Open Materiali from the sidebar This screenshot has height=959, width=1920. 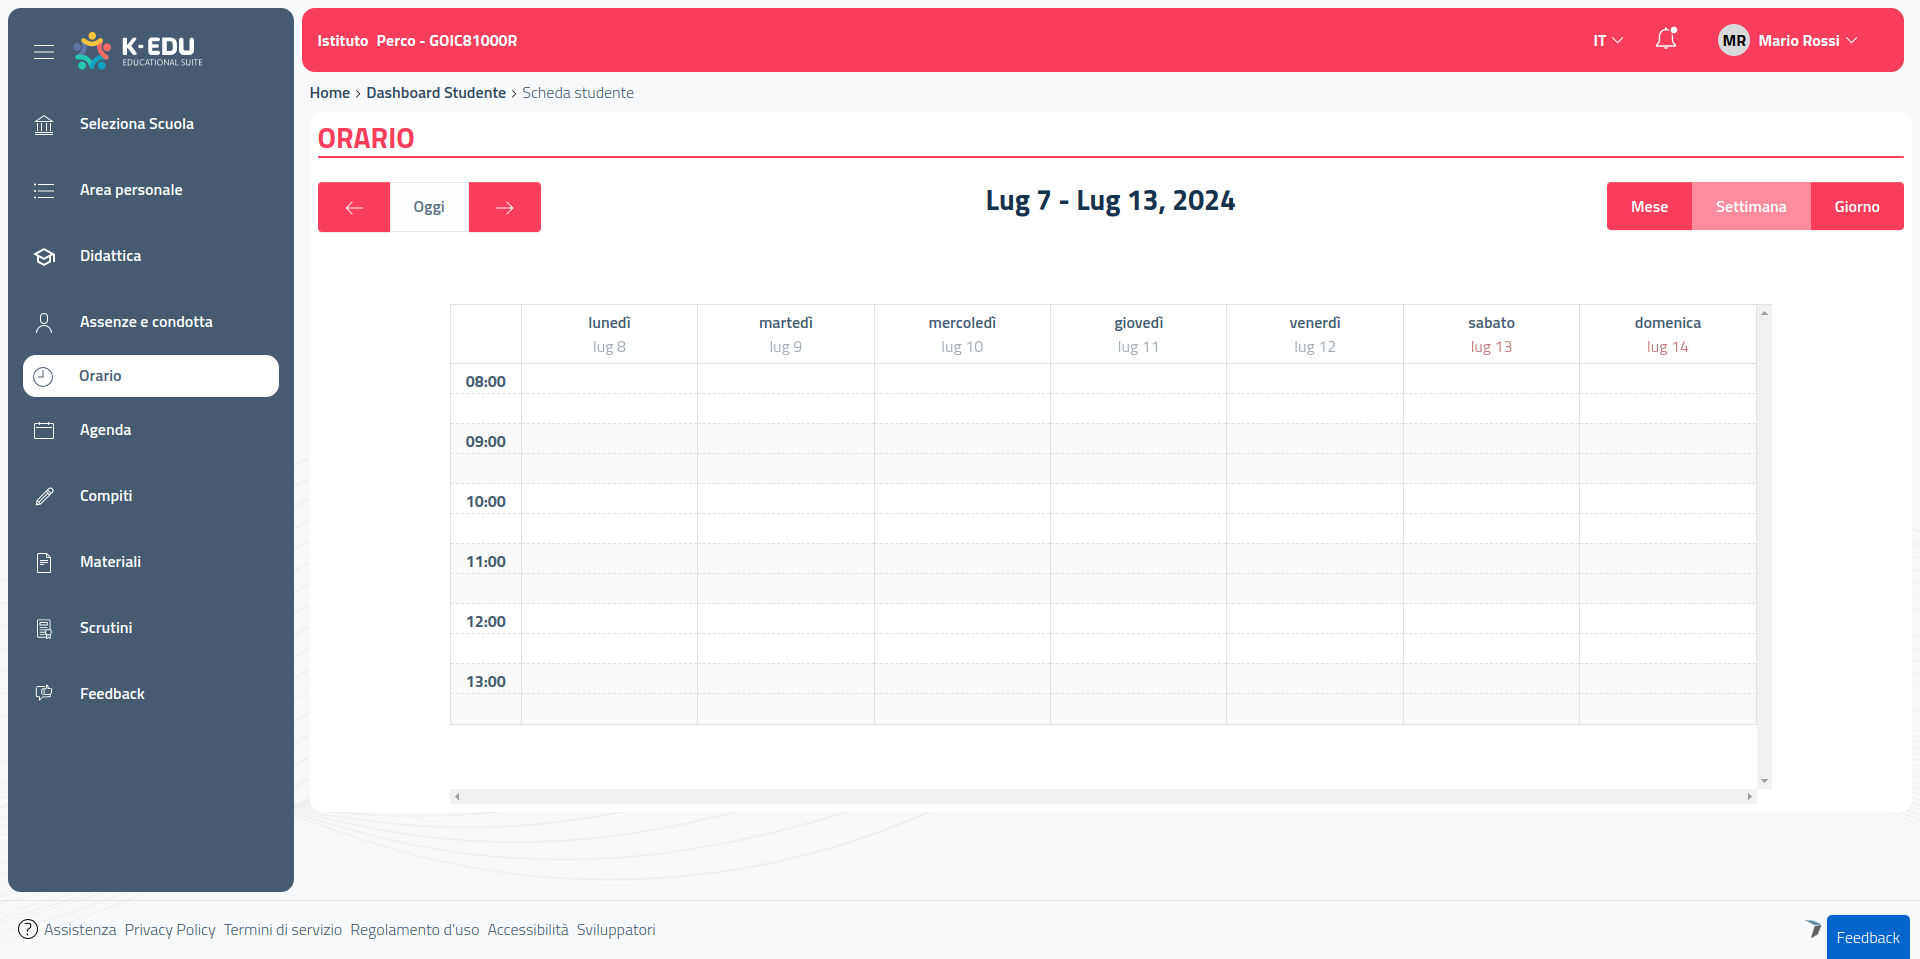coord(110,562)
